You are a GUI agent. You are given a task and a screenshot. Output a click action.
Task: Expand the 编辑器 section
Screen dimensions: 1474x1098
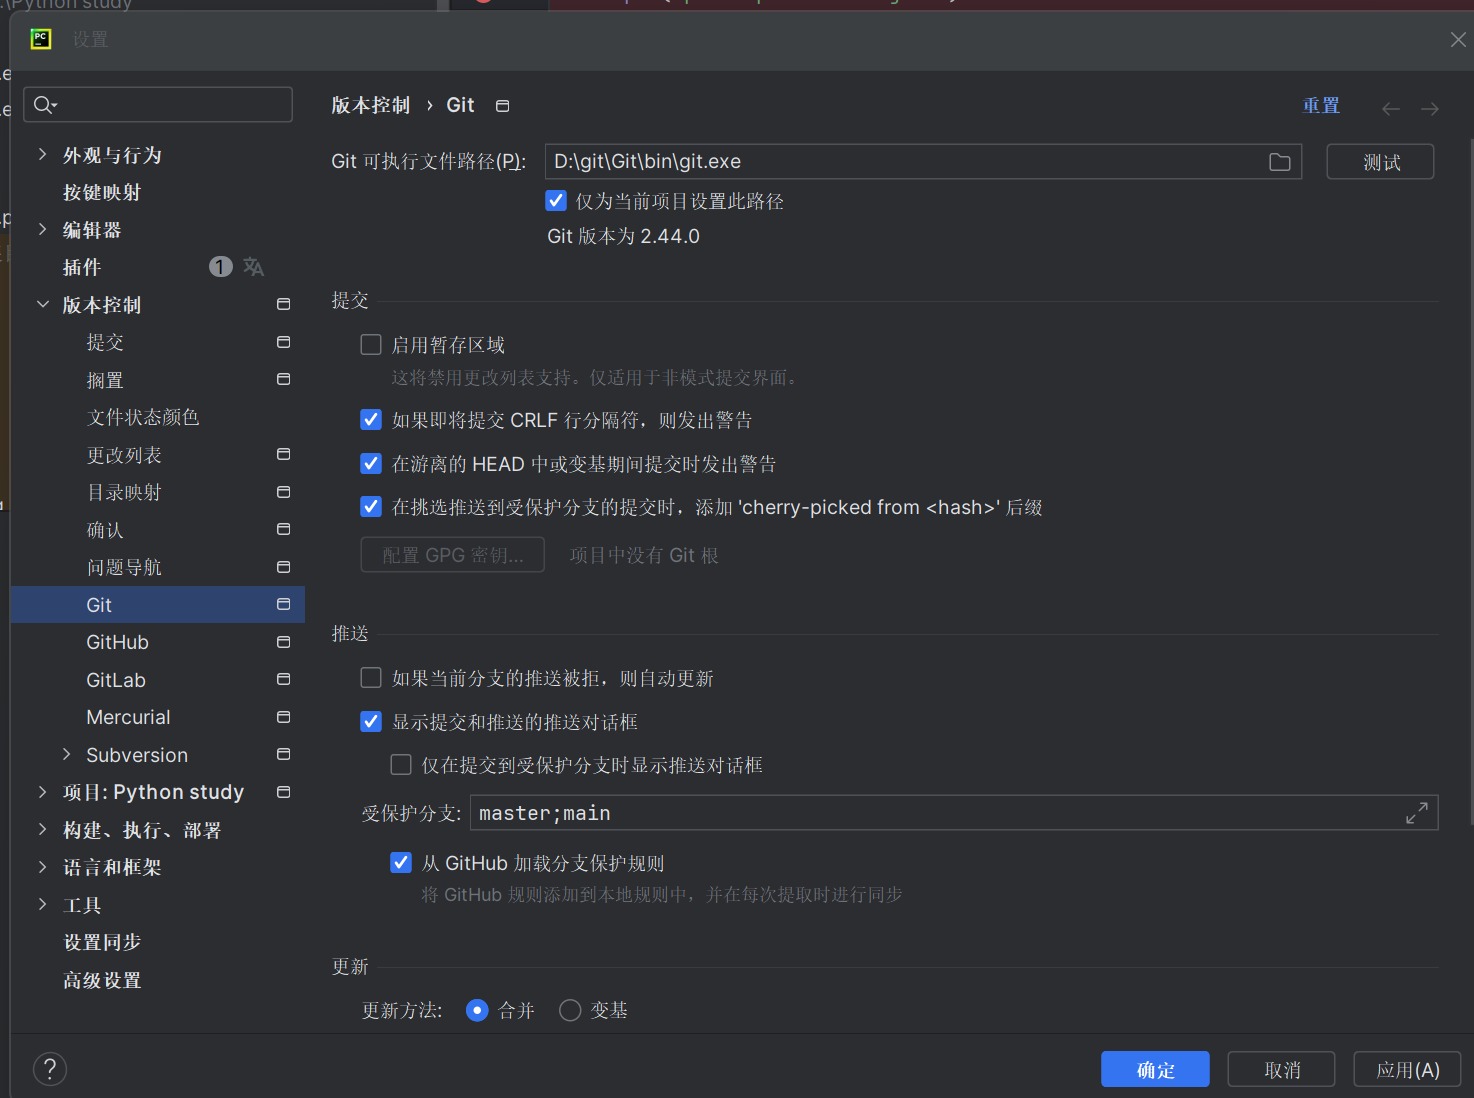coord(42,229)
